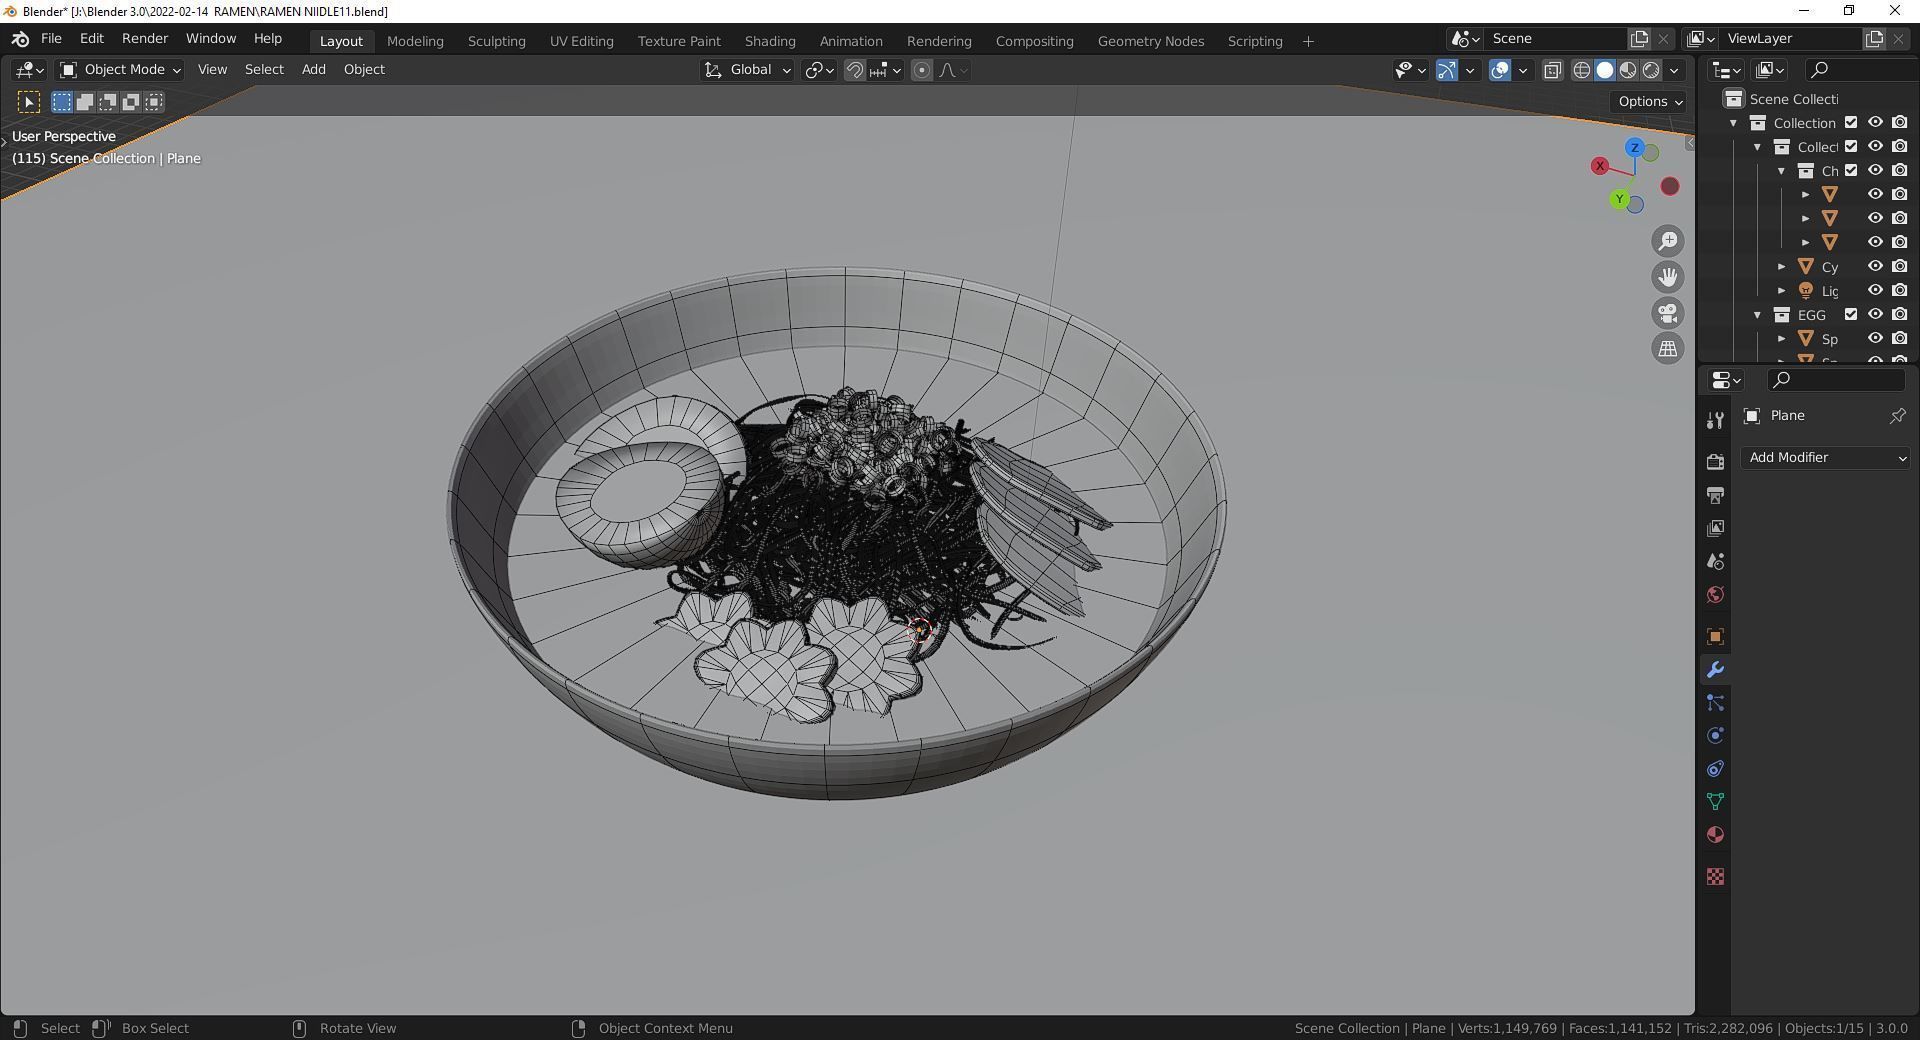Open the Material properties tab

pyautogui.click(x=1715, y=834)
